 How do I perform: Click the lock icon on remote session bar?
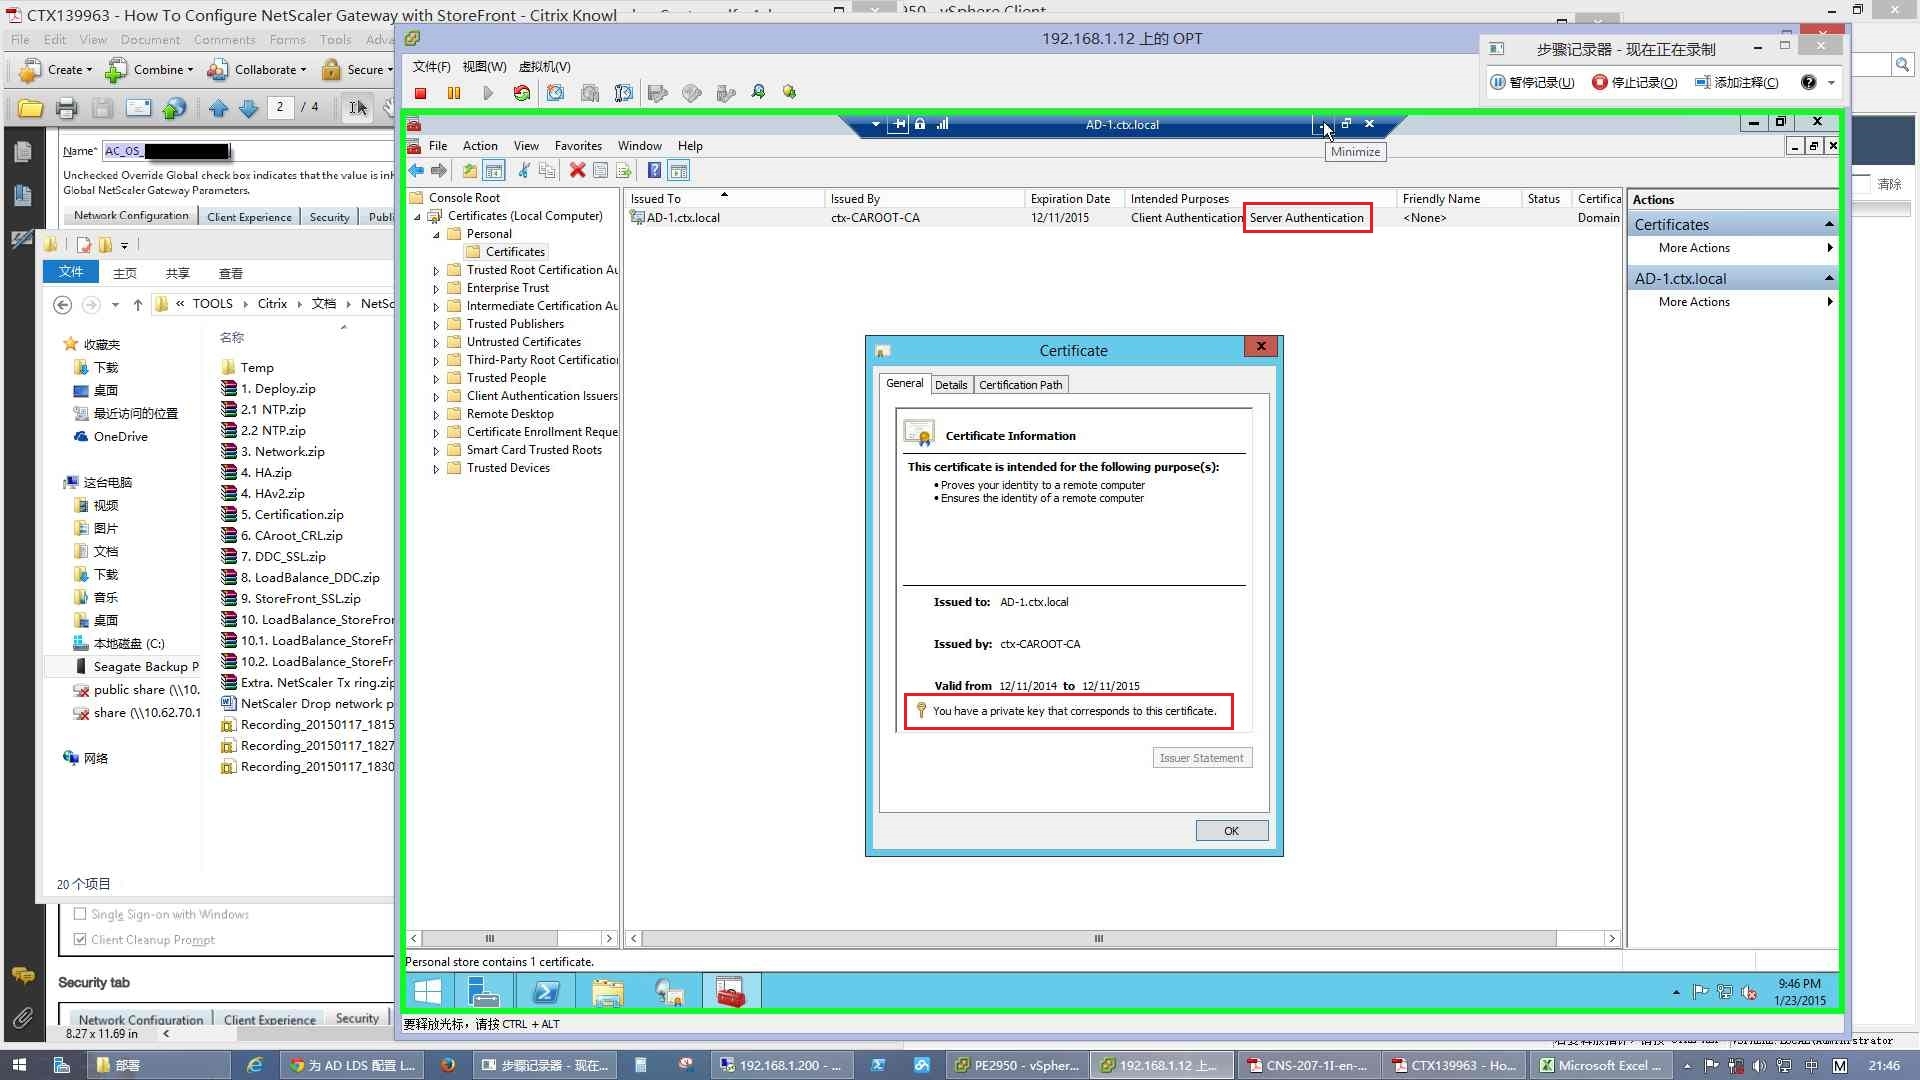pyautogui.click(x=920, y=124)
